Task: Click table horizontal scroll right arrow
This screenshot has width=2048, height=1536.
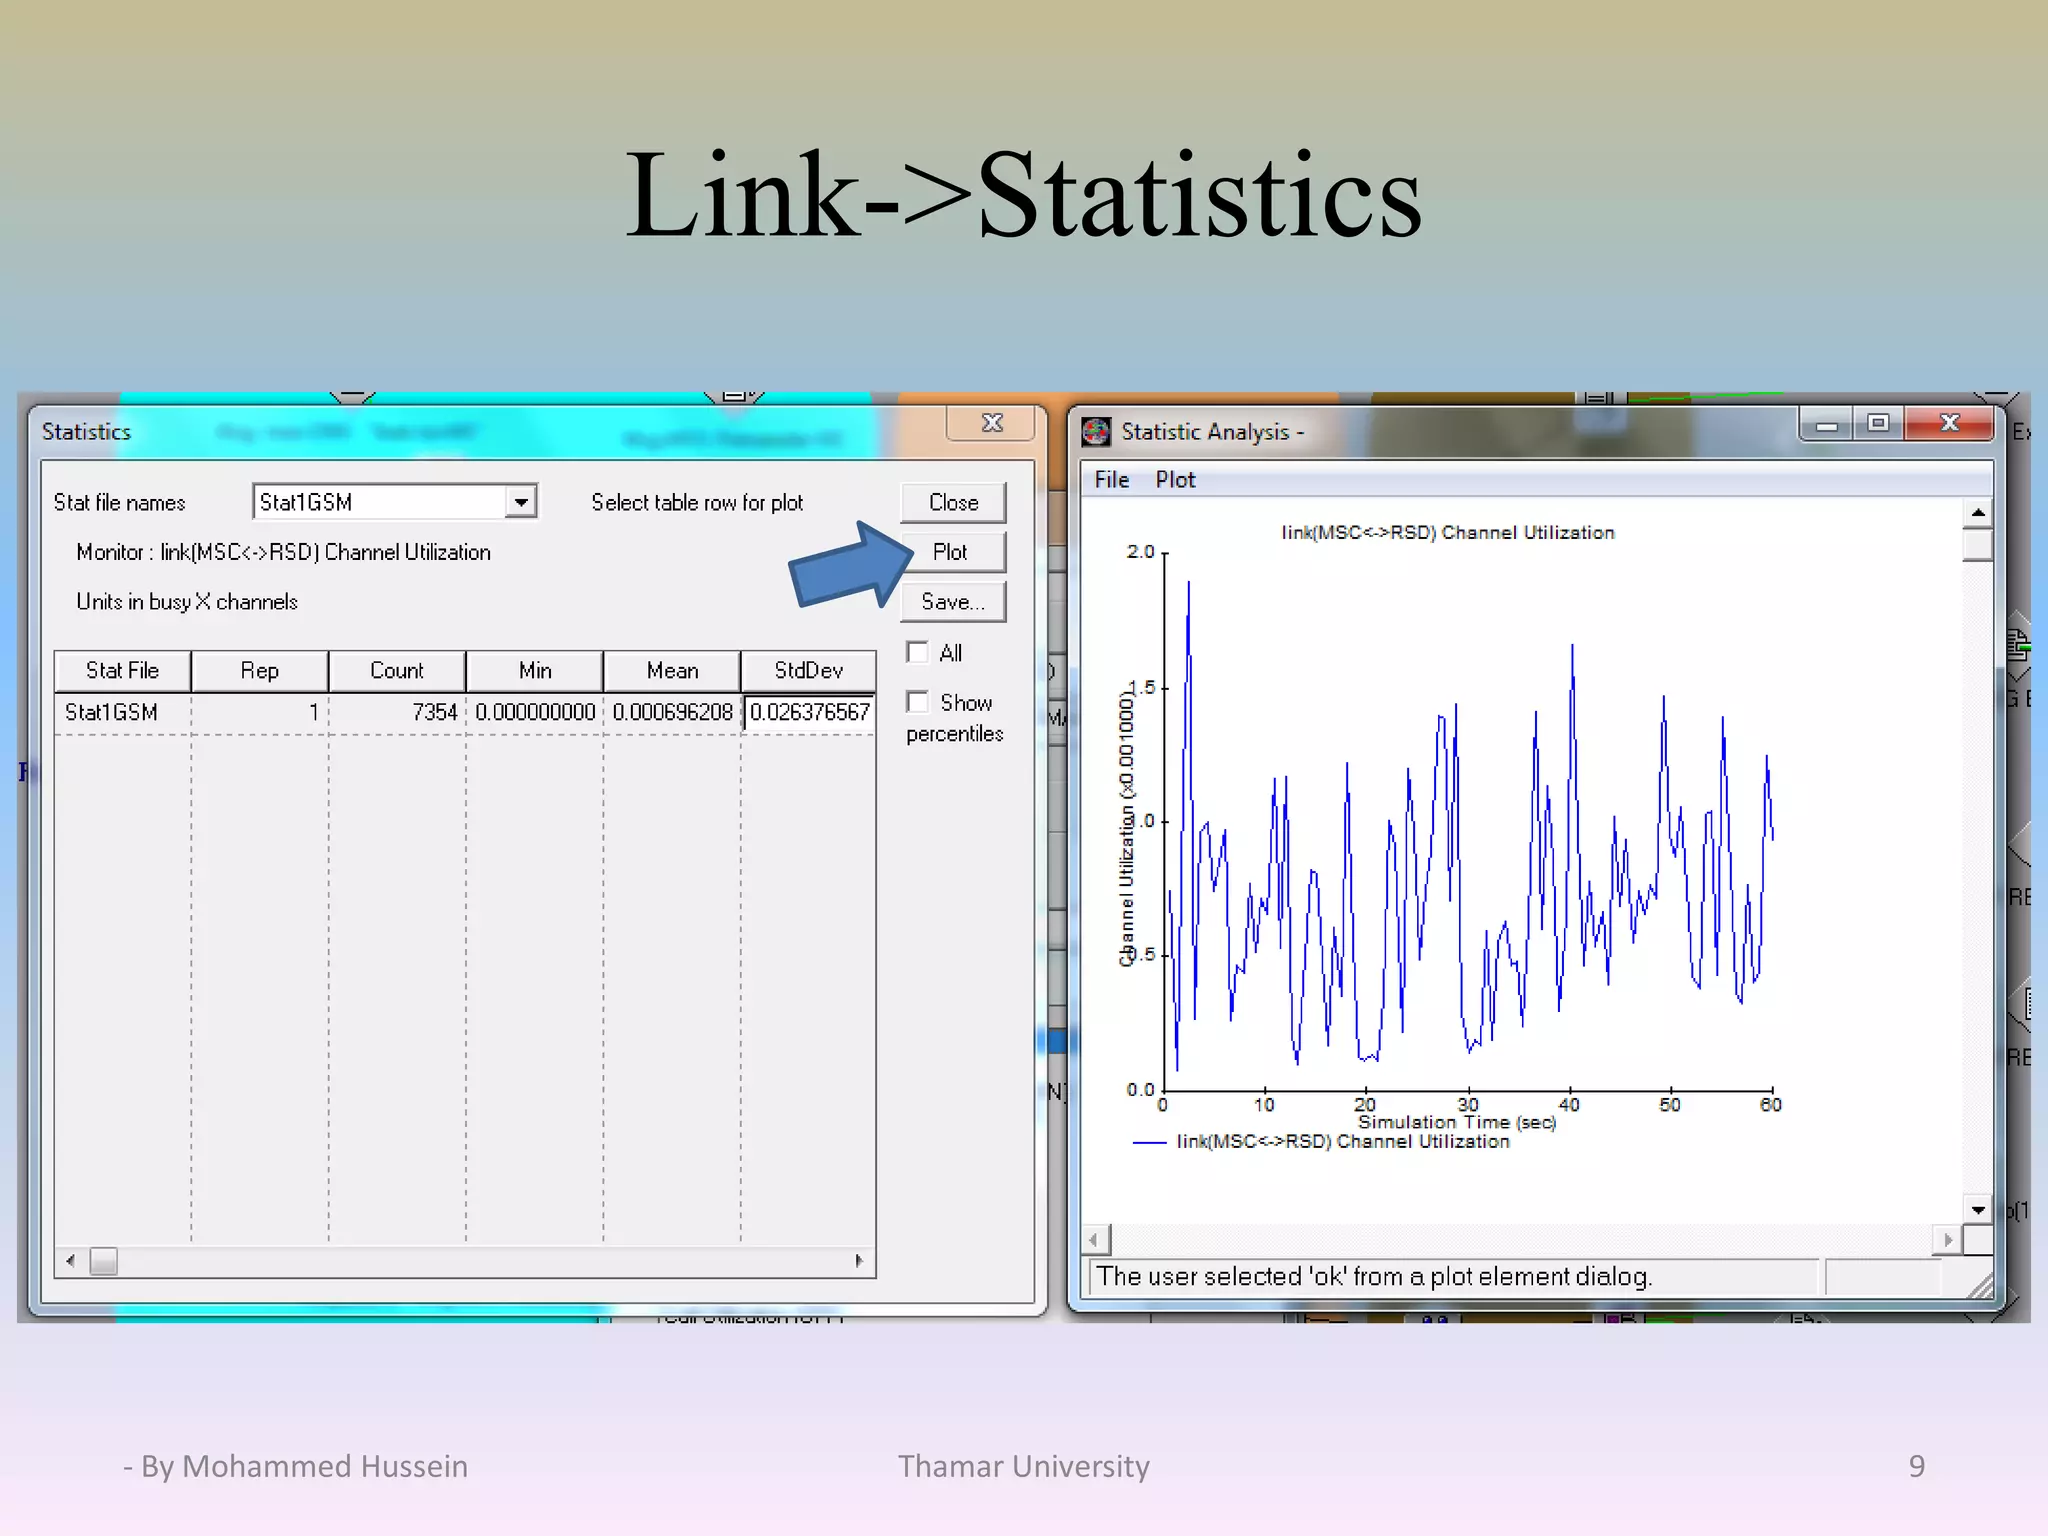Action: pyautogui.click(x=859, y=1261)
